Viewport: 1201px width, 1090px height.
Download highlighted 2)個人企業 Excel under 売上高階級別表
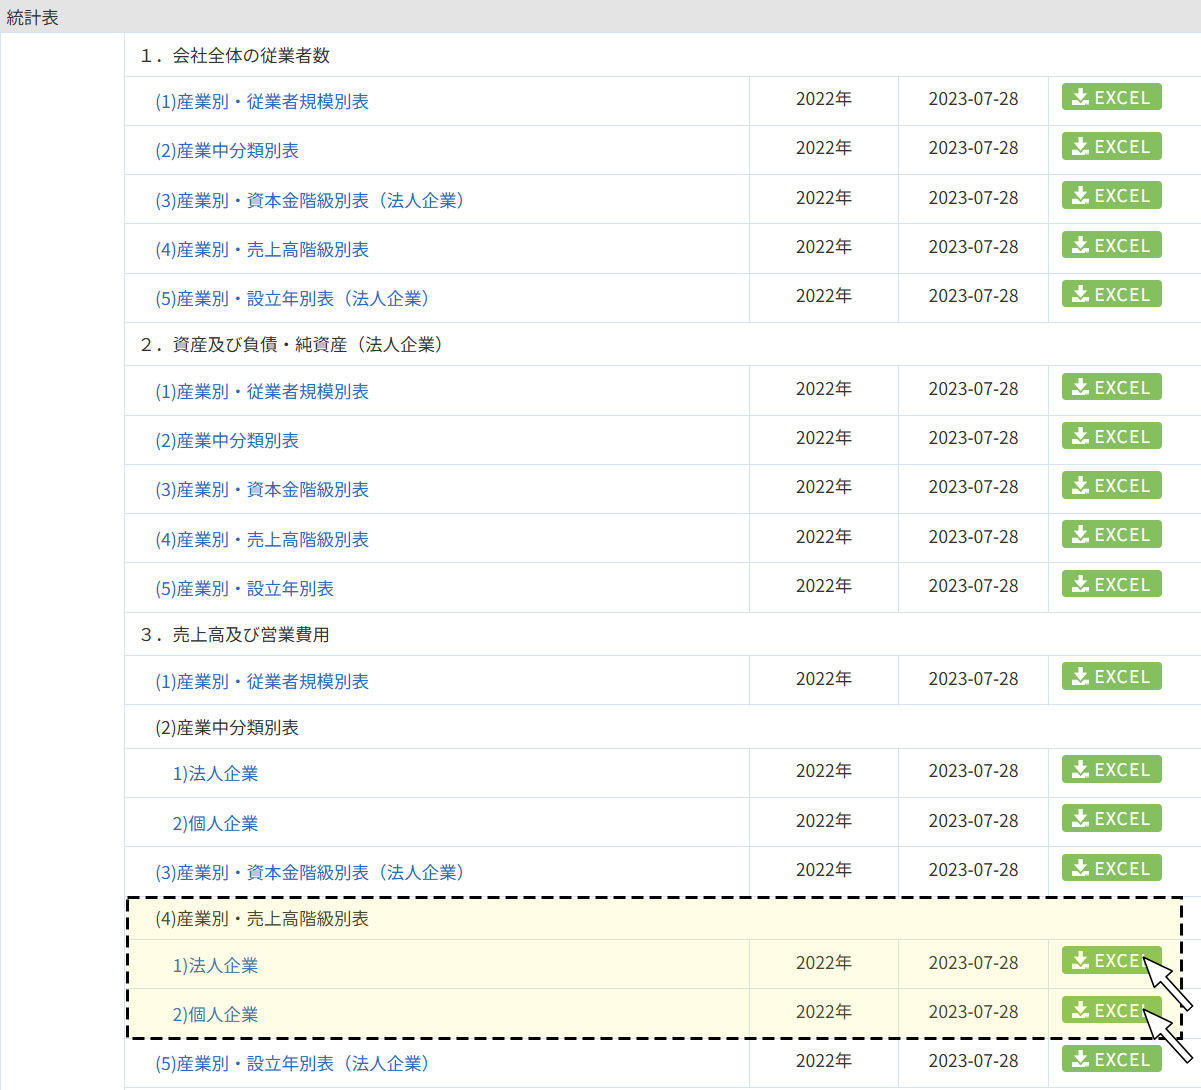point(1105,1011)
